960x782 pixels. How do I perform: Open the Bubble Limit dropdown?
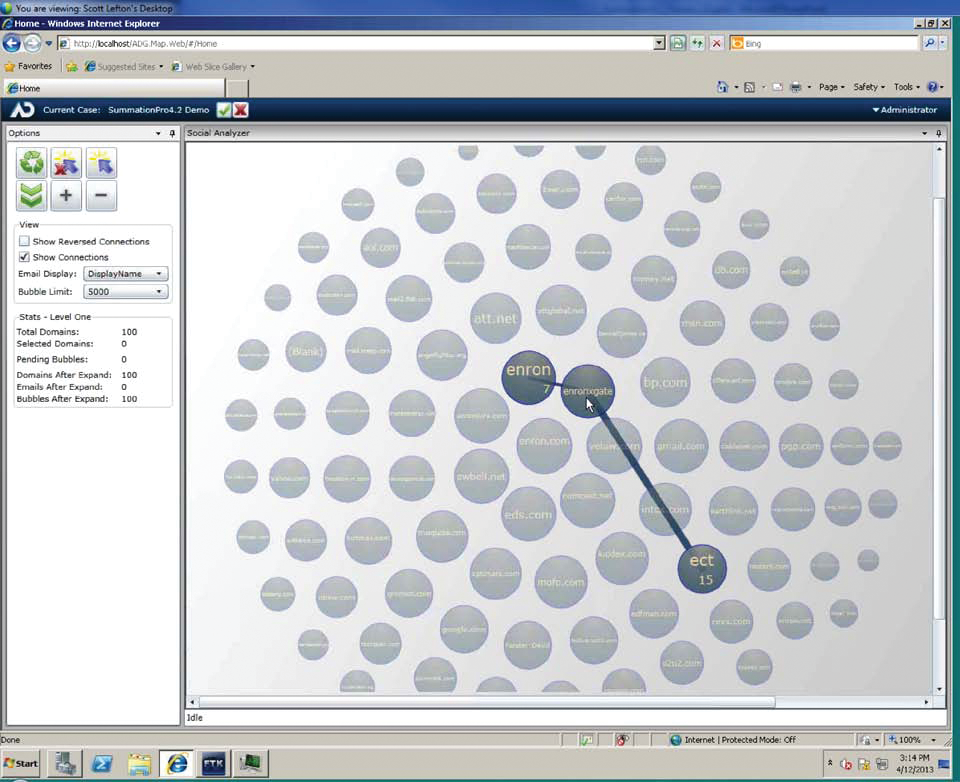(126, 292)
